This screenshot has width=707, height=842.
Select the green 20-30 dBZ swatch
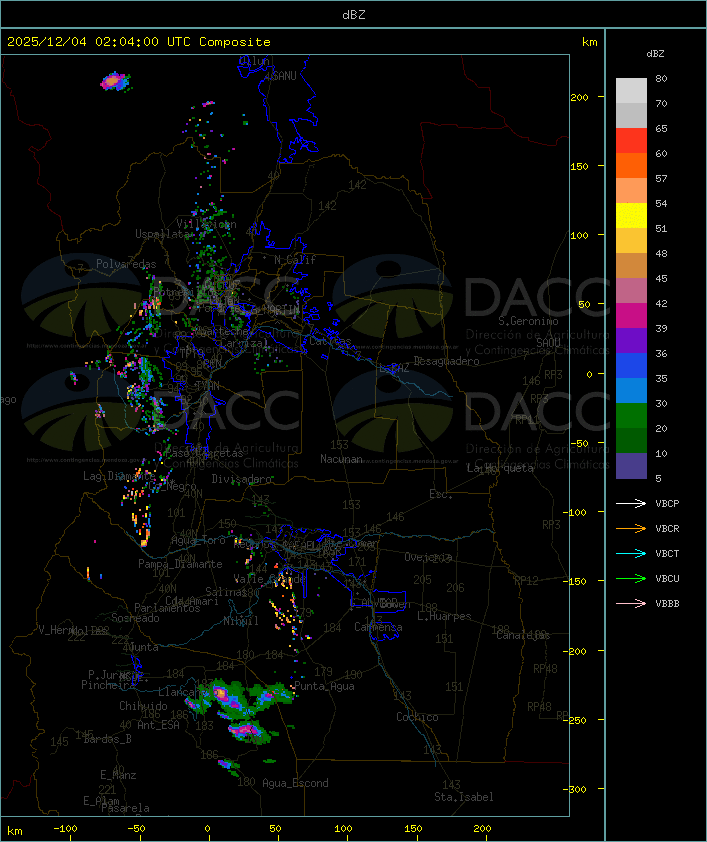click(x=631, y=416)
